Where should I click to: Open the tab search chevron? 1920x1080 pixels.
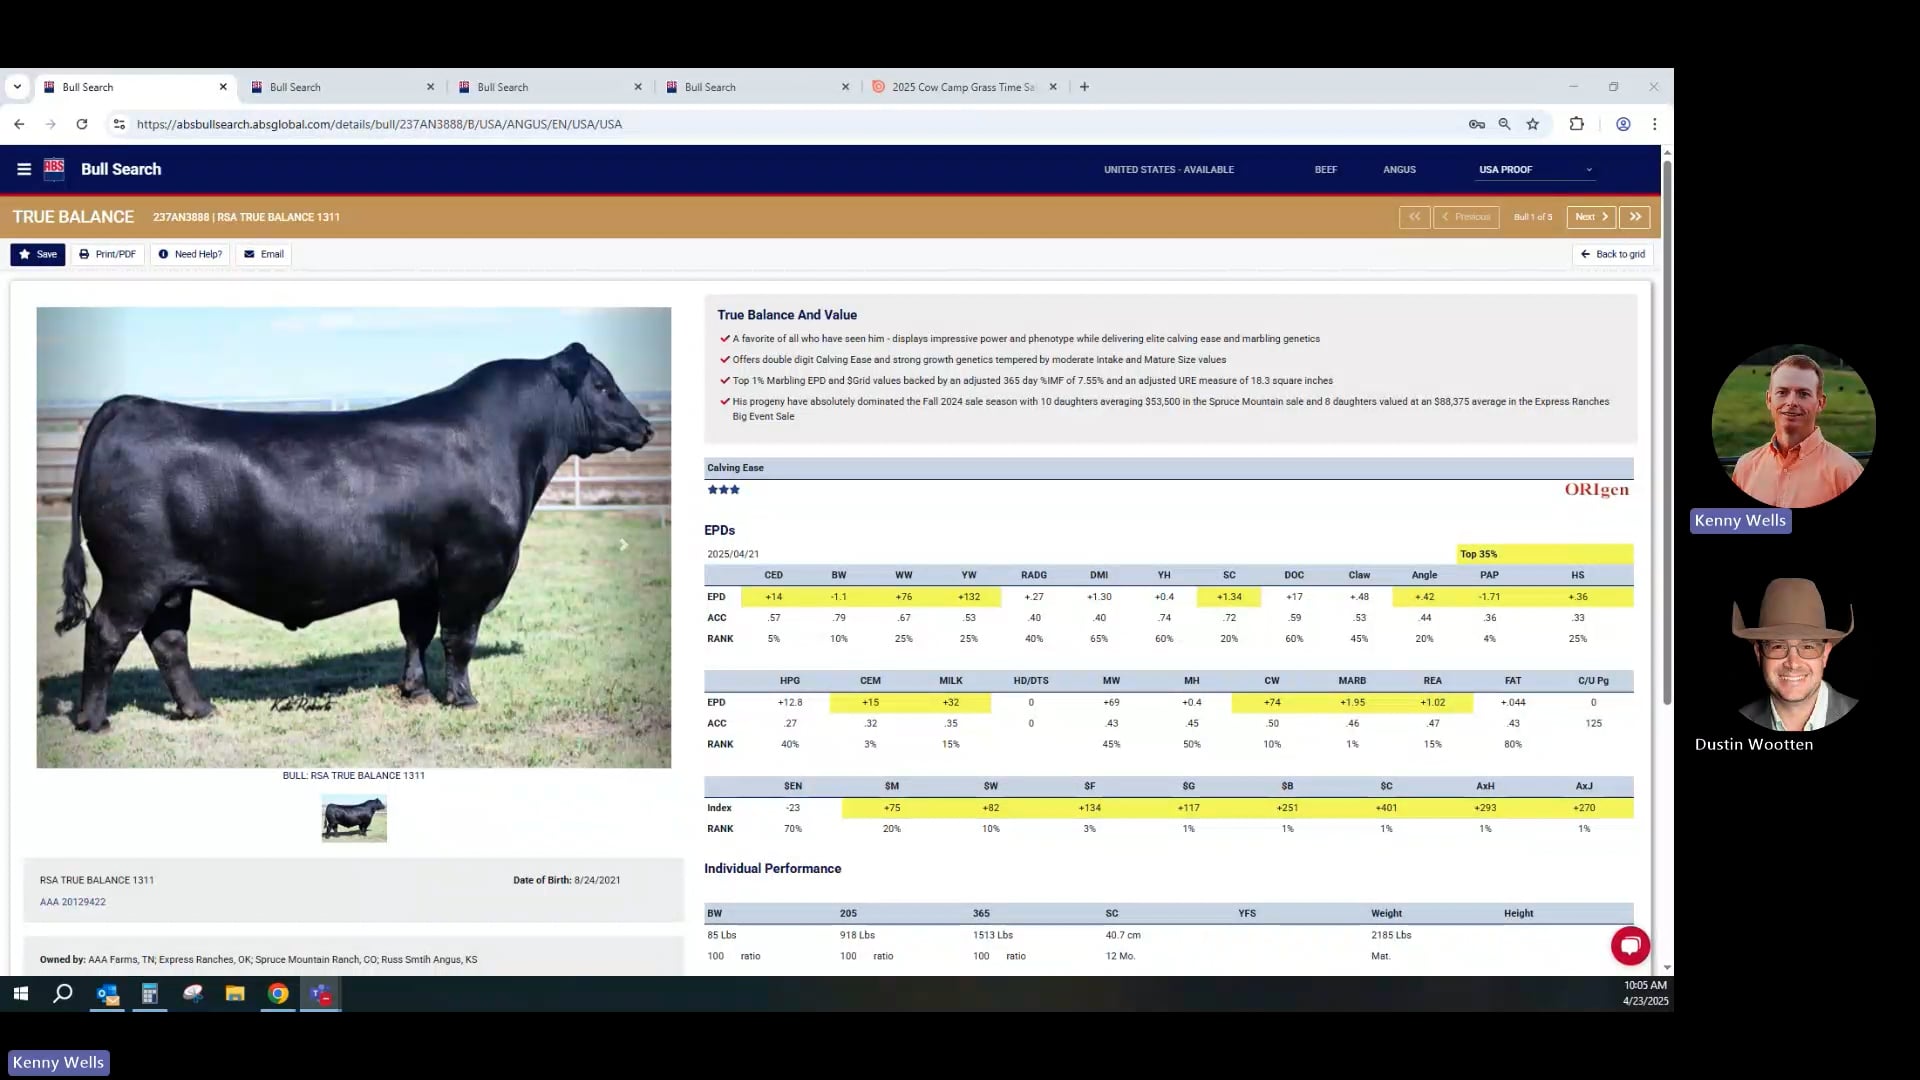(17, 86)
